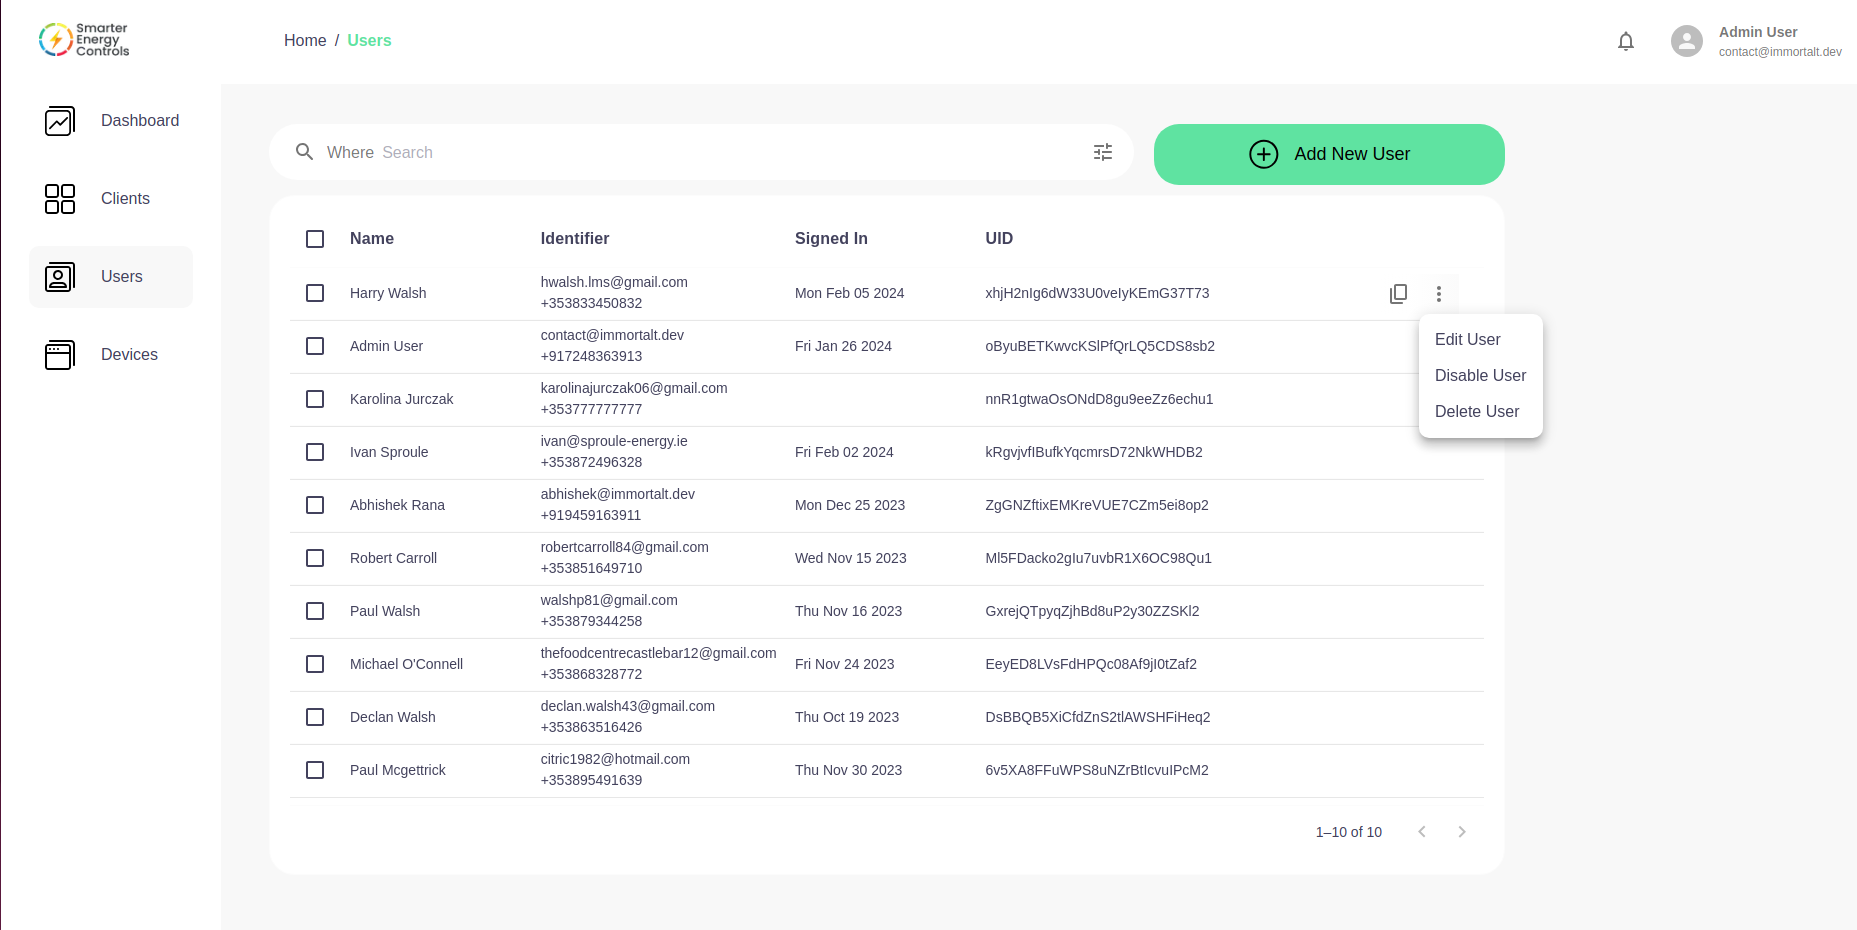This screenshot has height=930, width=1857.
Task: Select Edit User from the context menu
Action: pyautogui.click(x=1467, y=340)
